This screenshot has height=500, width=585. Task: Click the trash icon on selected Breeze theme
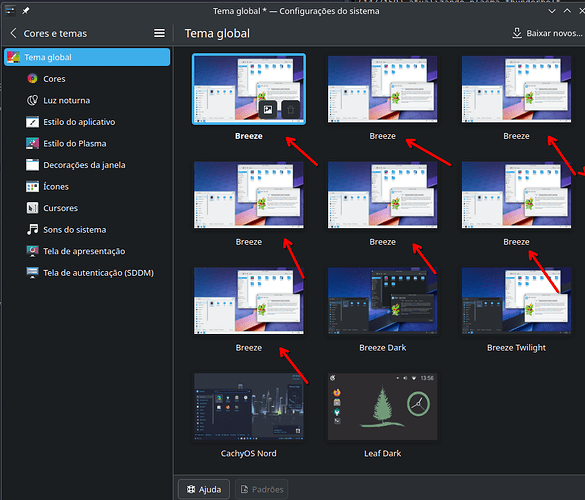coord(291,109)
